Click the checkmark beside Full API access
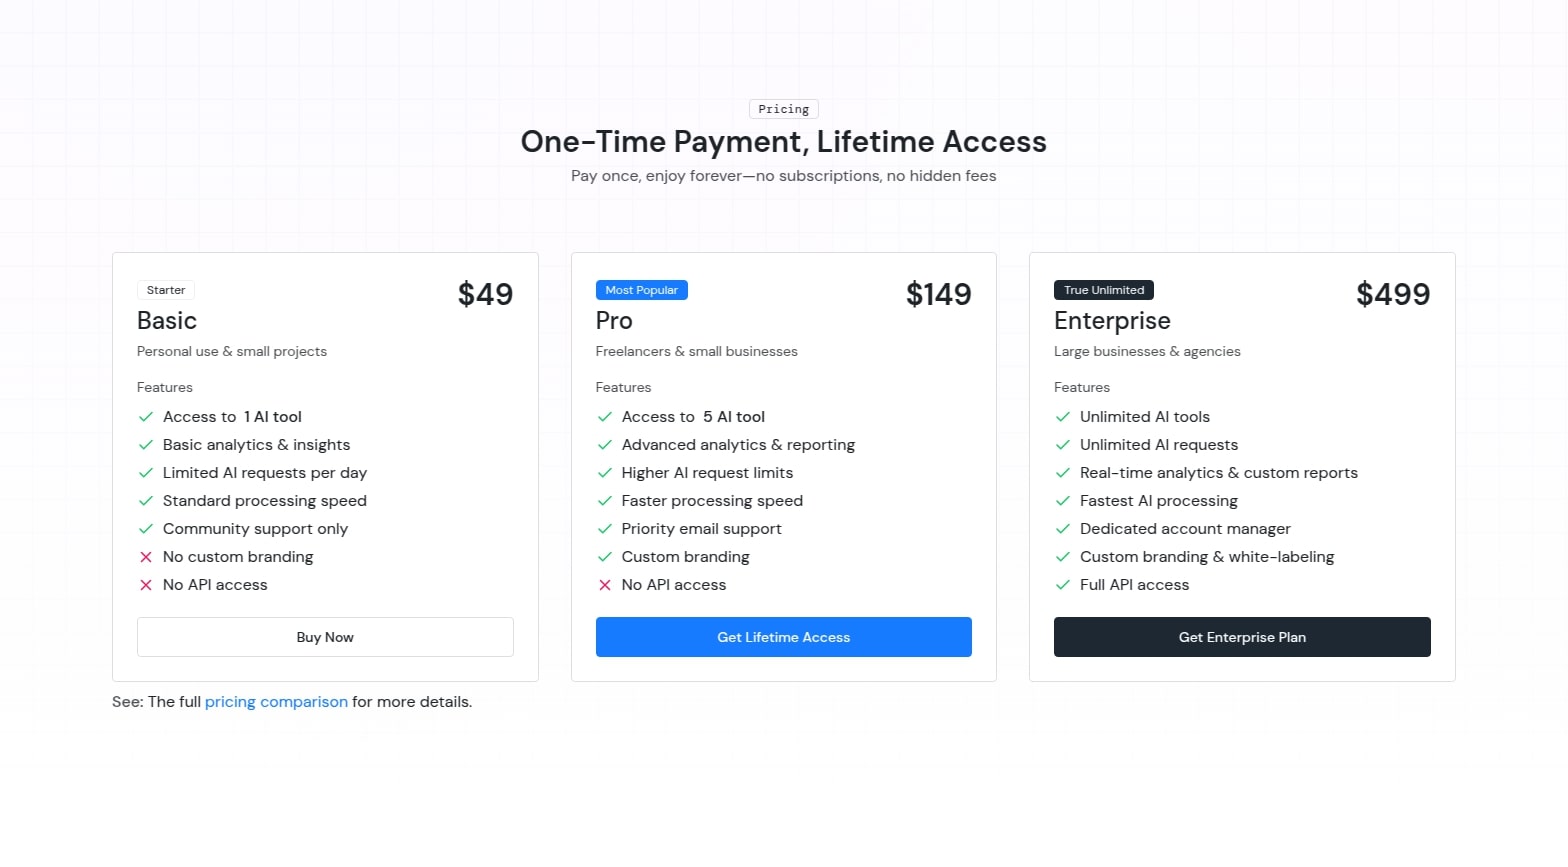Image resolution: width=1568 pixels, height=867 pixels. tap(1063, 585)
